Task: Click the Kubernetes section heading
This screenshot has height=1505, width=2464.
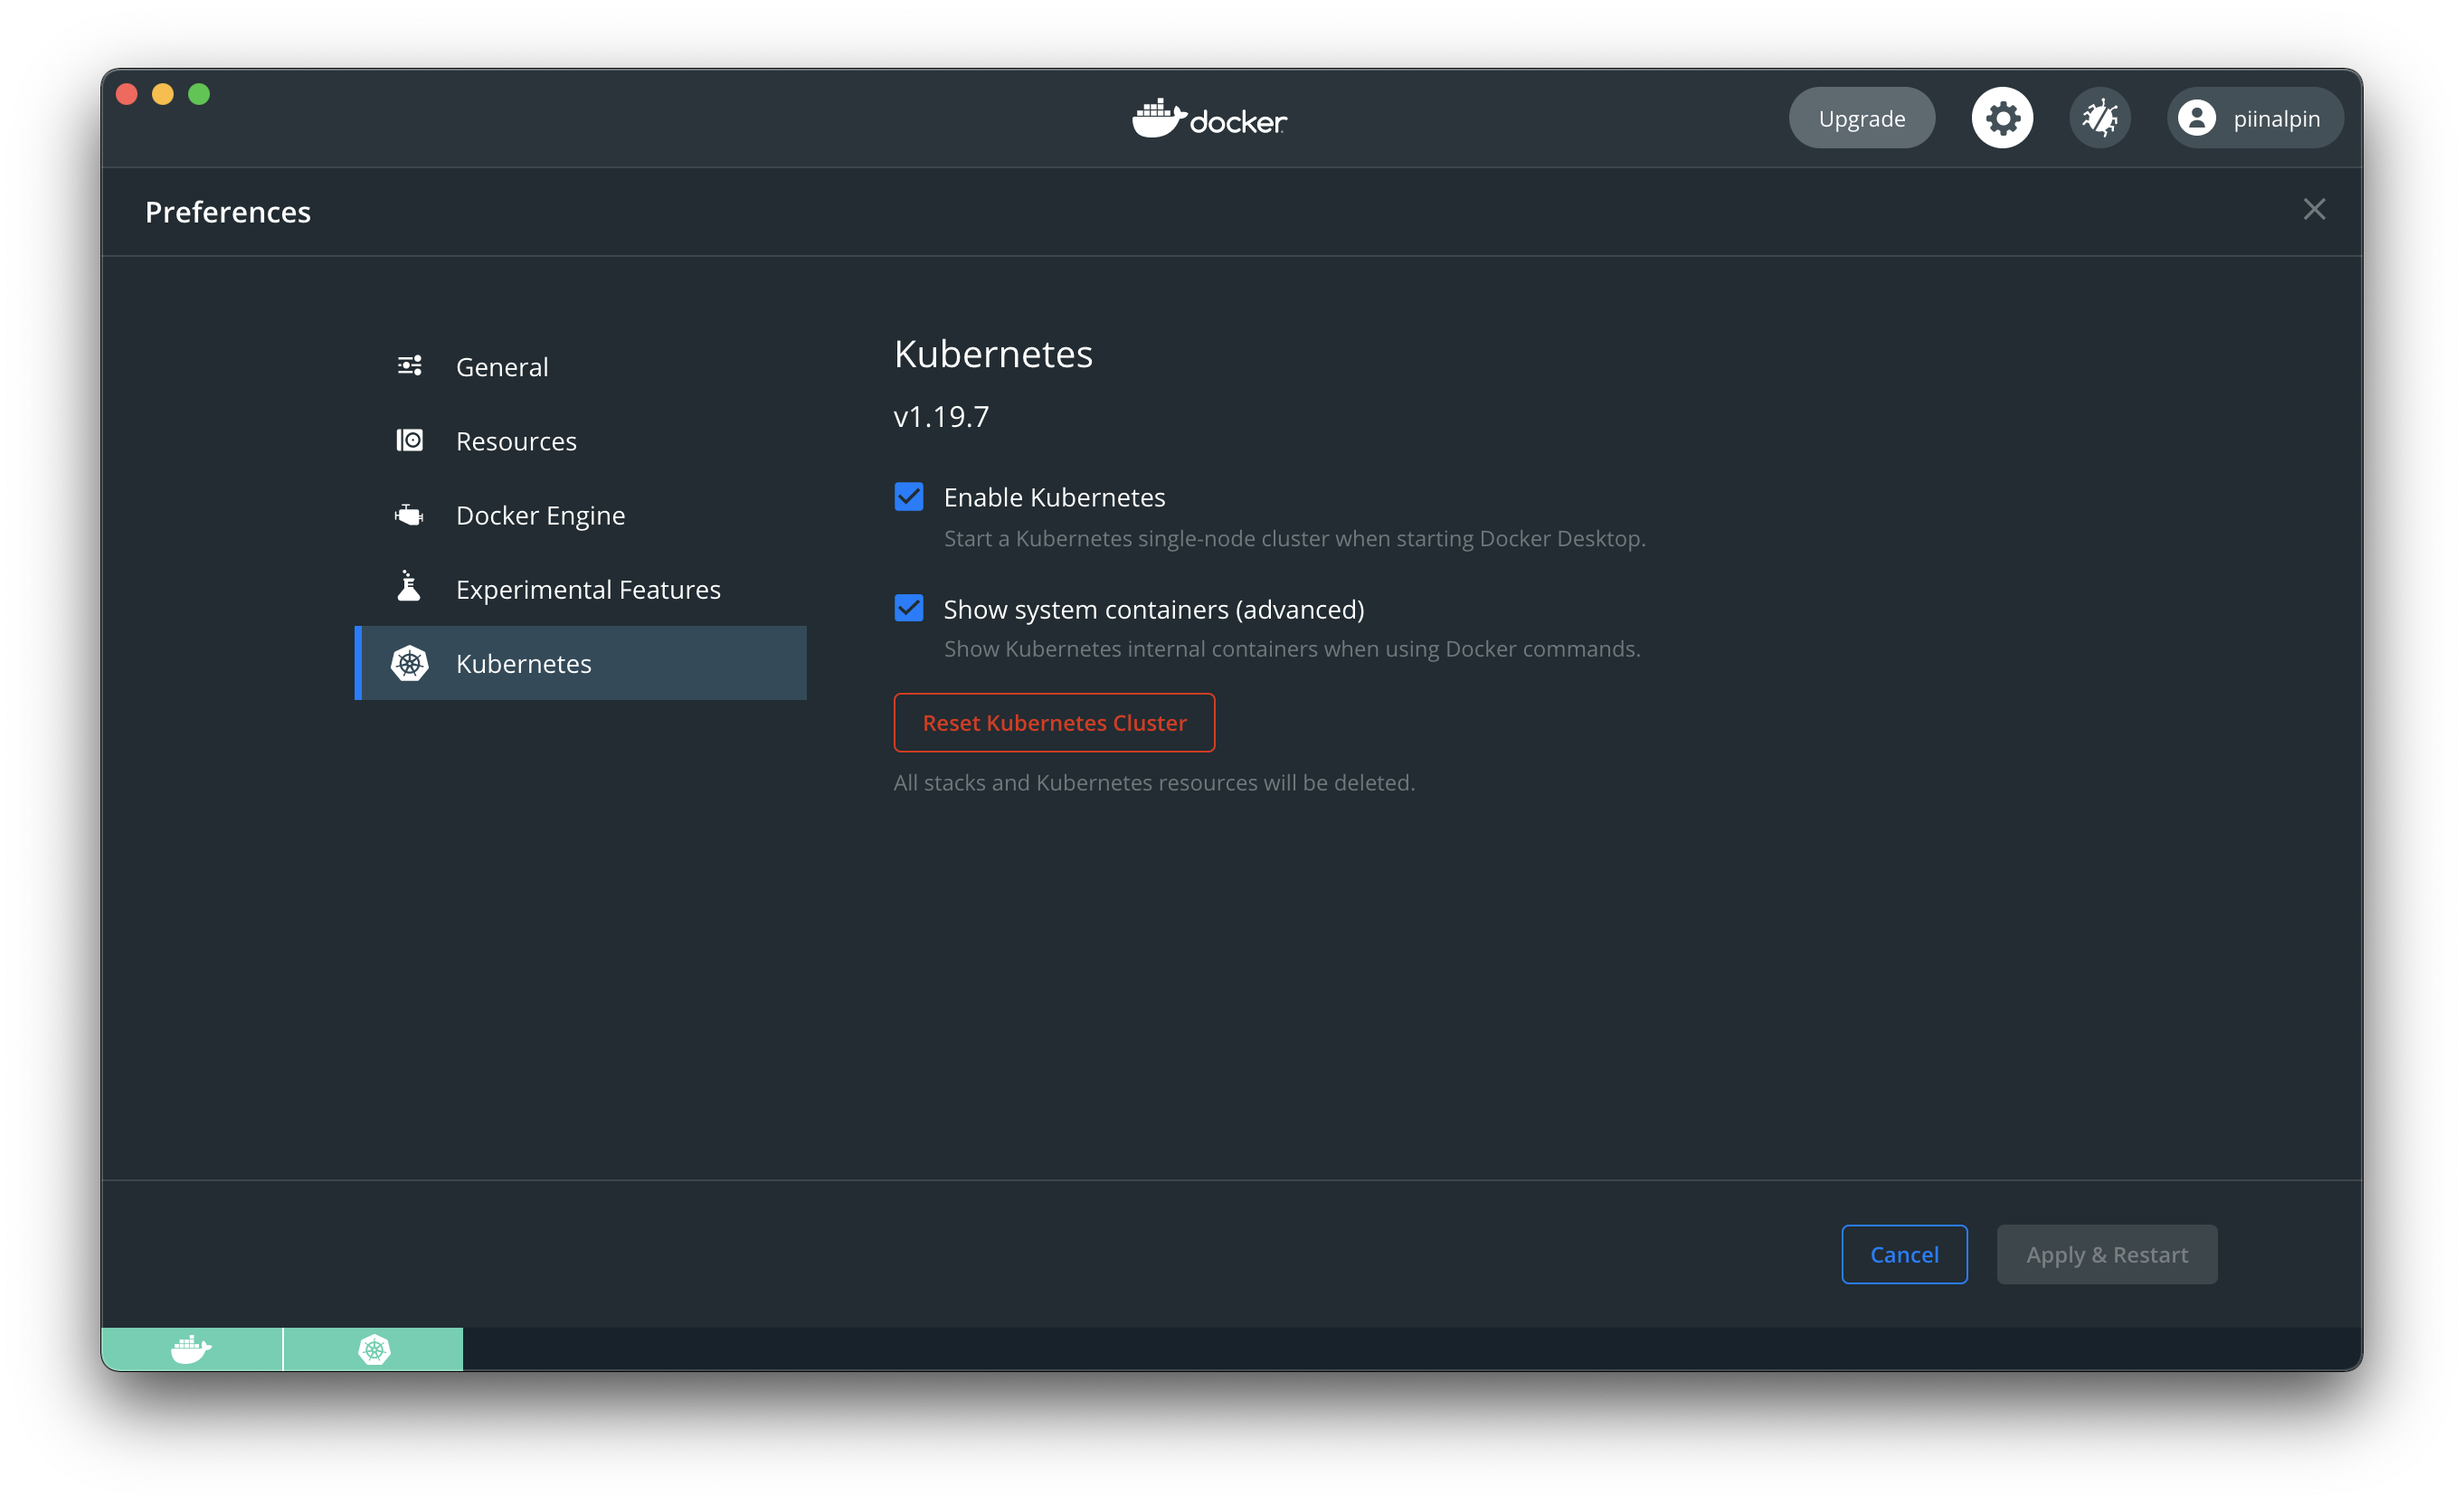Action: 993,354
